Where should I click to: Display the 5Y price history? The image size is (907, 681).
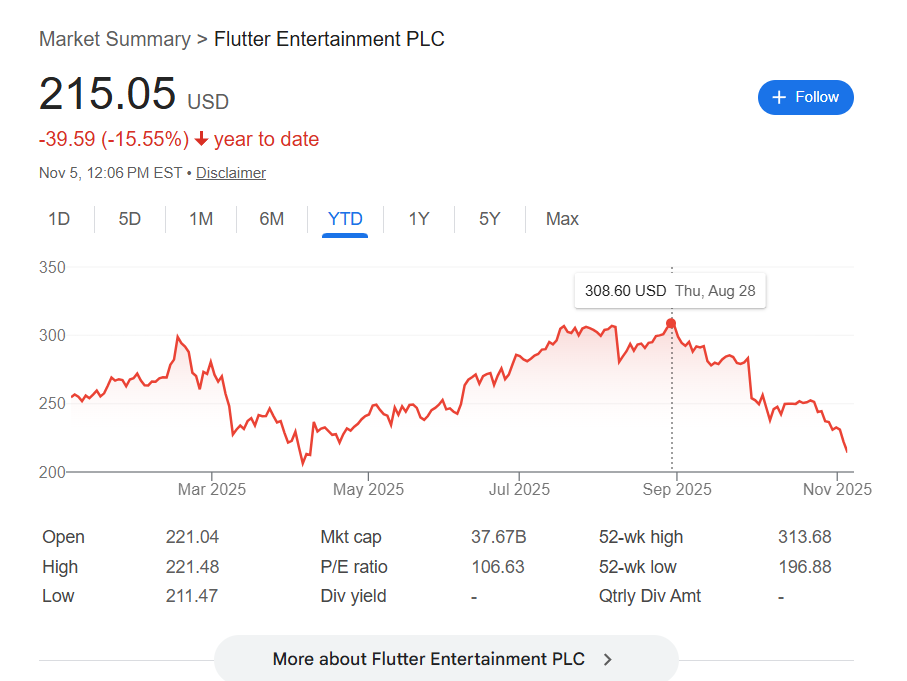click(489, 219)
